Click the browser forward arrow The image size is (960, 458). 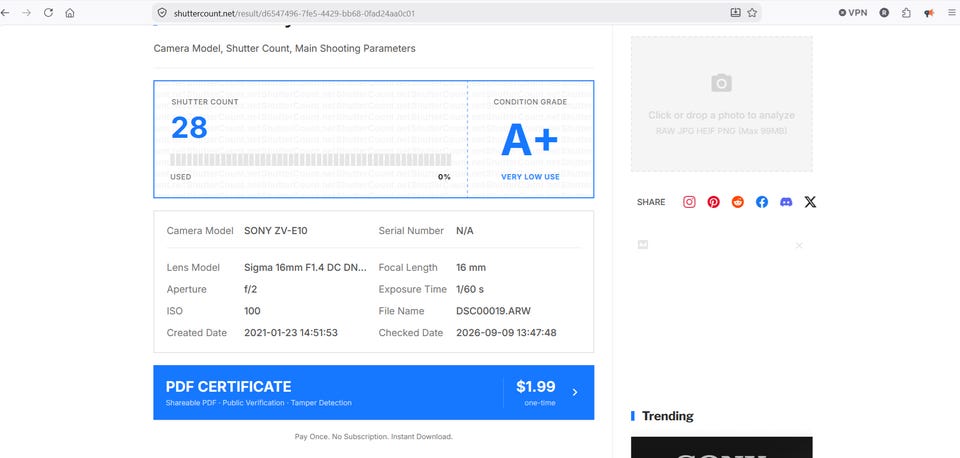[x=26, y=12]
